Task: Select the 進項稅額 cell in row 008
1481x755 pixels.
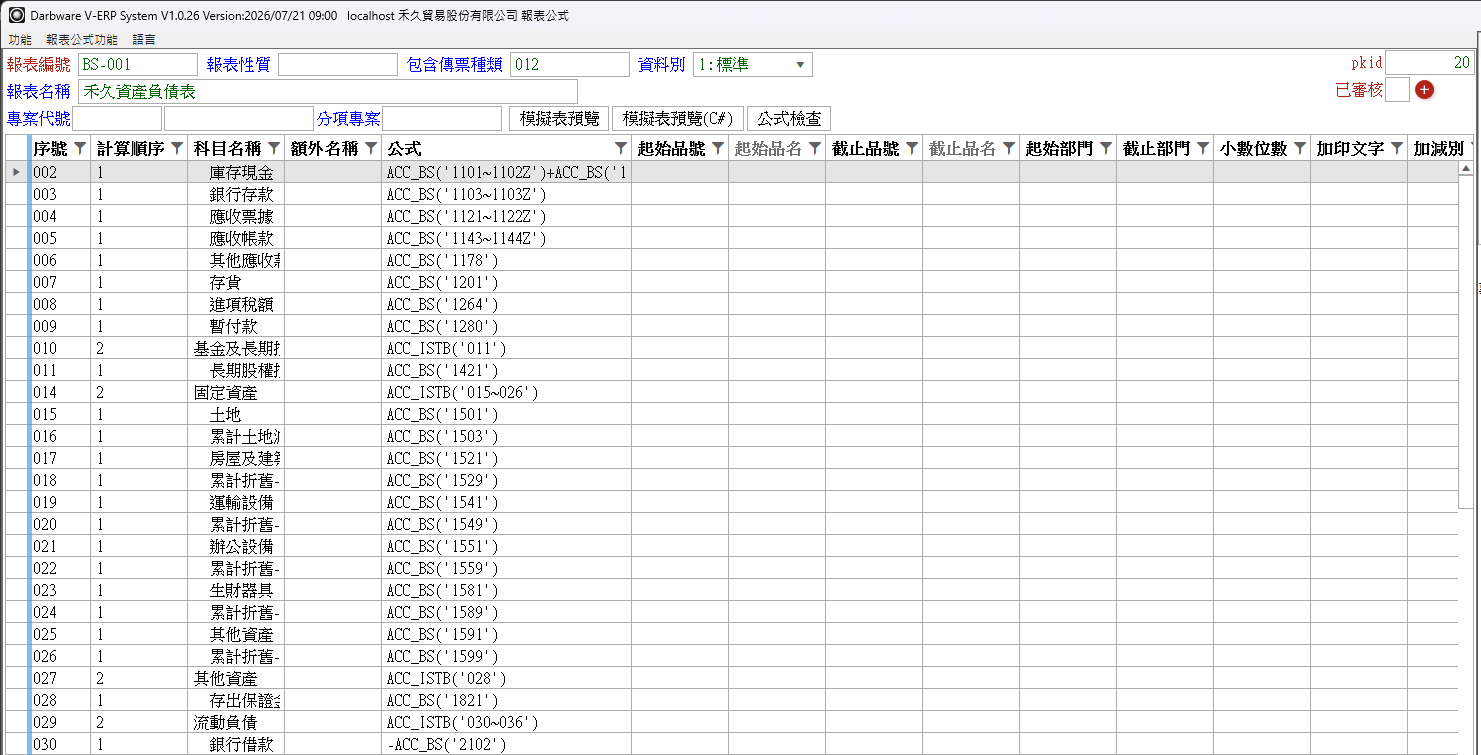Action: (236, 304)
